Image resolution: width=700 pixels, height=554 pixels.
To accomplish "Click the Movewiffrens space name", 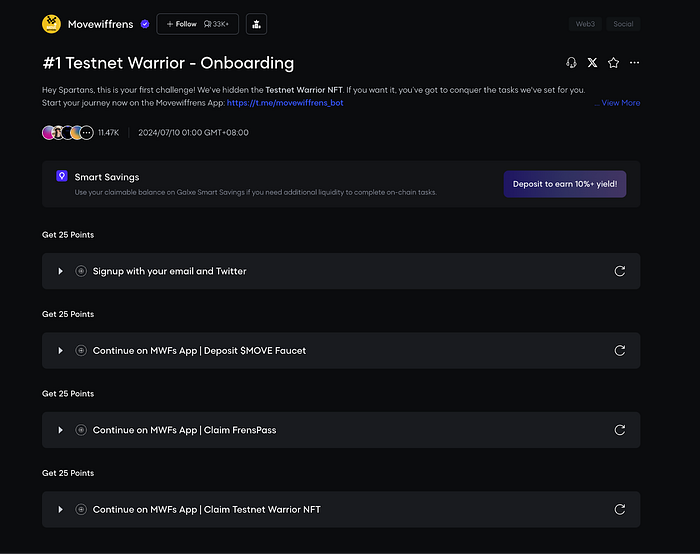I will pos(100,24).
